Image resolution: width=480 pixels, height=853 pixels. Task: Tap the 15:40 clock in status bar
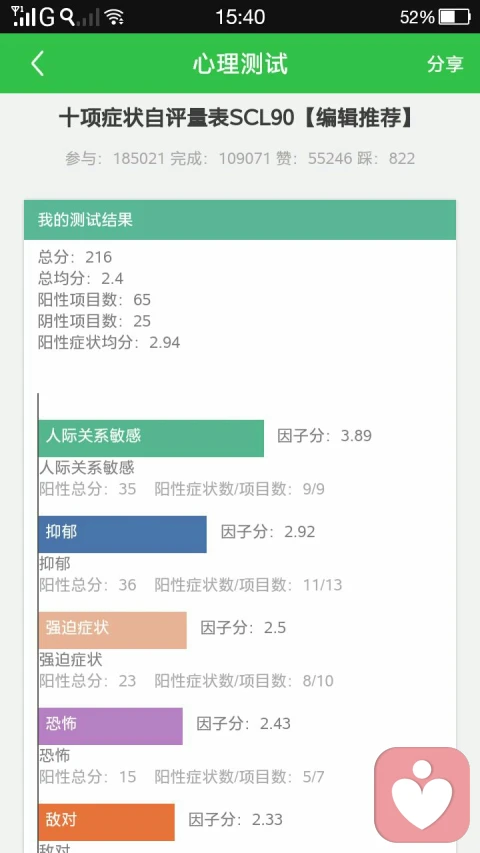coord(240,17)
